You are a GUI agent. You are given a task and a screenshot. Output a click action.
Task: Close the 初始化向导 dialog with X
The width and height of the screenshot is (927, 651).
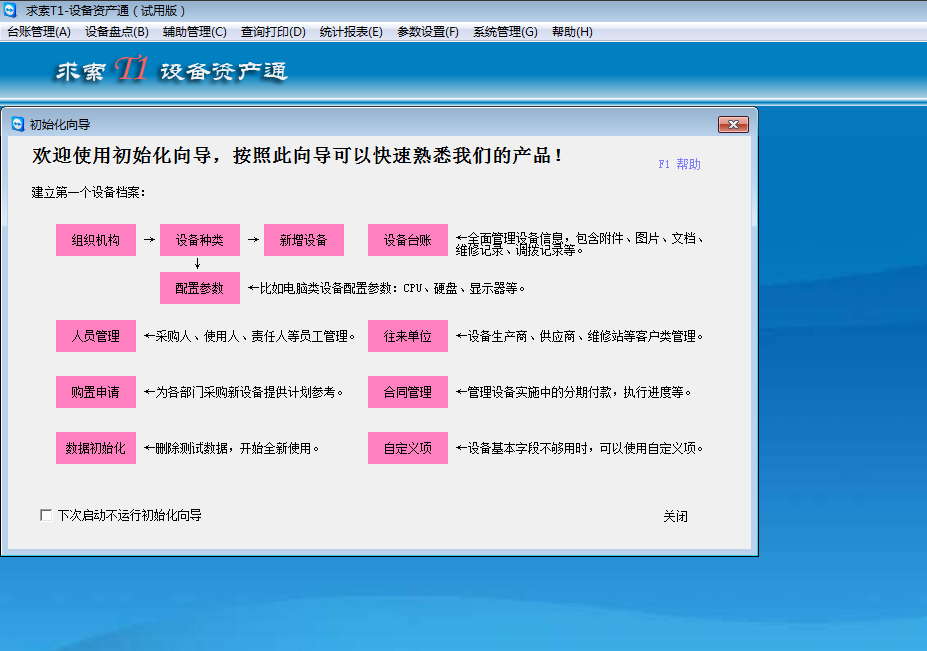click(x=733, y=124)
